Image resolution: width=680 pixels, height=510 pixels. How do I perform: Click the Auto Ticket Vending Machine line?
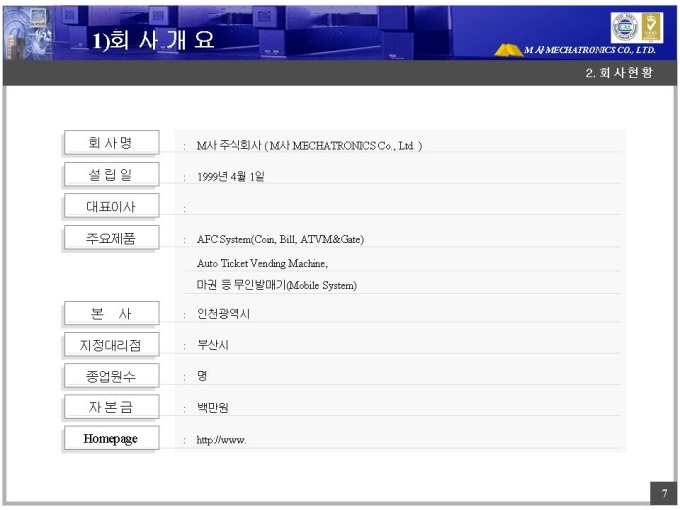(x=262, y=263)
